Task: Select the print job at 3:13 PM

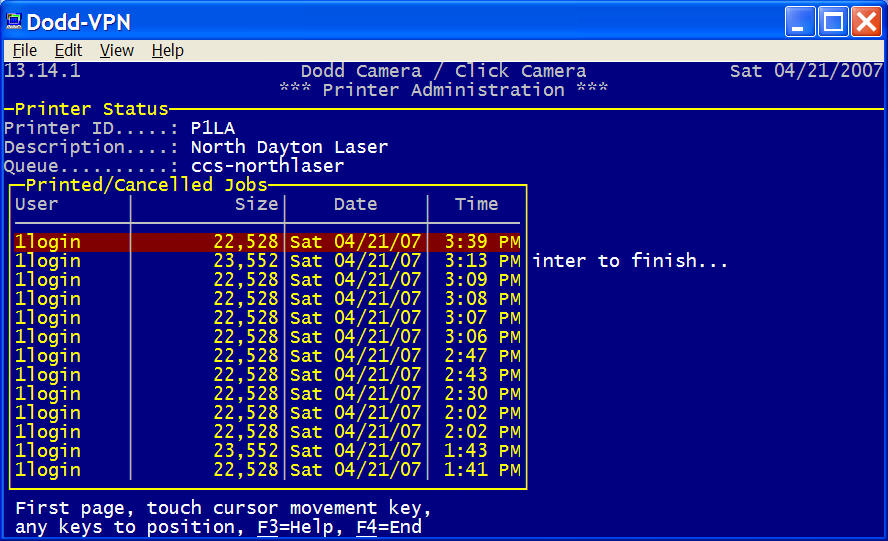Action: (x=268, y=261)
